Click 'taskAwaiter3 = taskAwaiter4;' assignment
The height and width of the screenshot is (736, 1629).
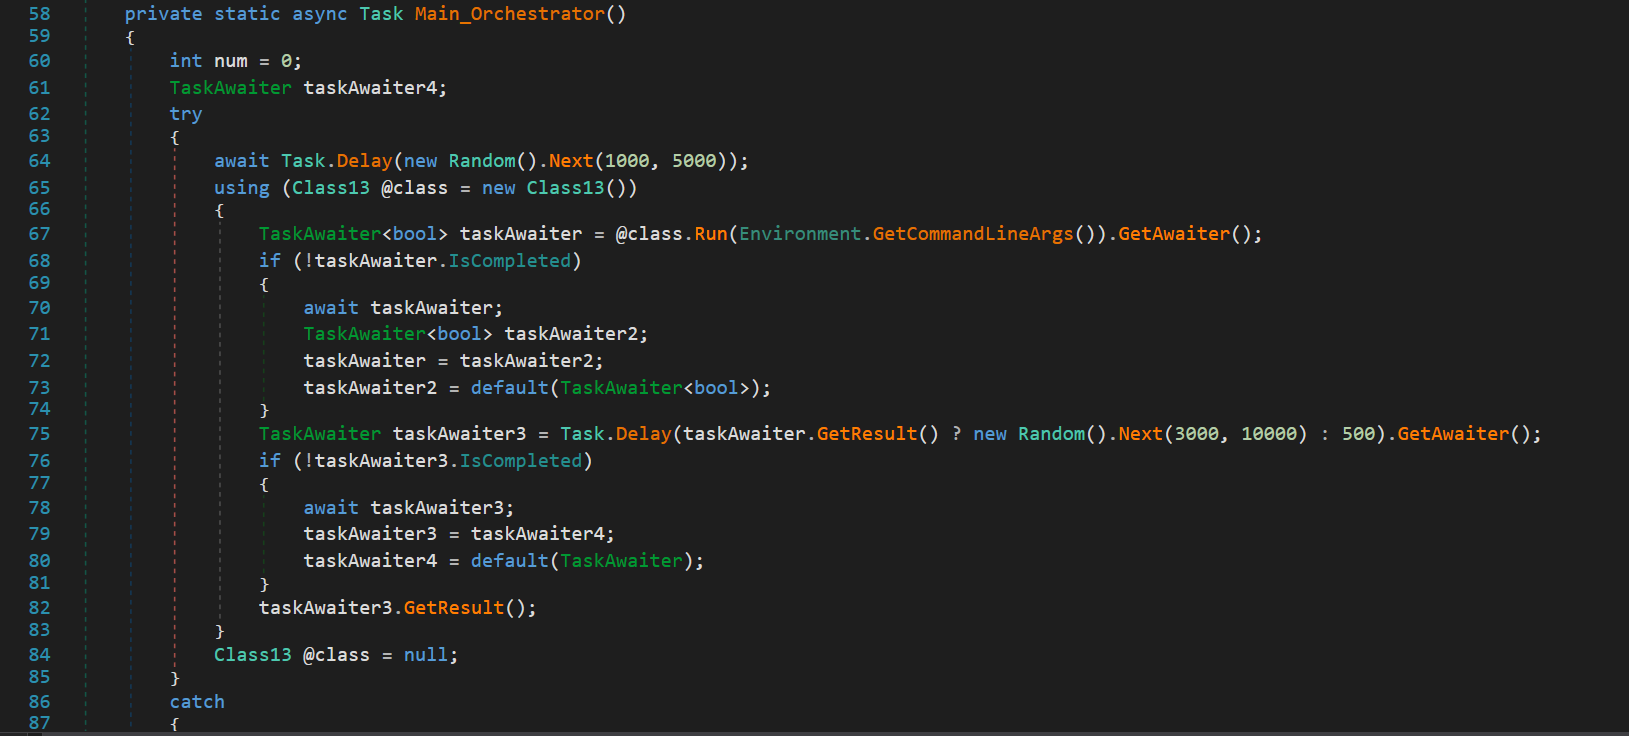click(x=459, y=534)
